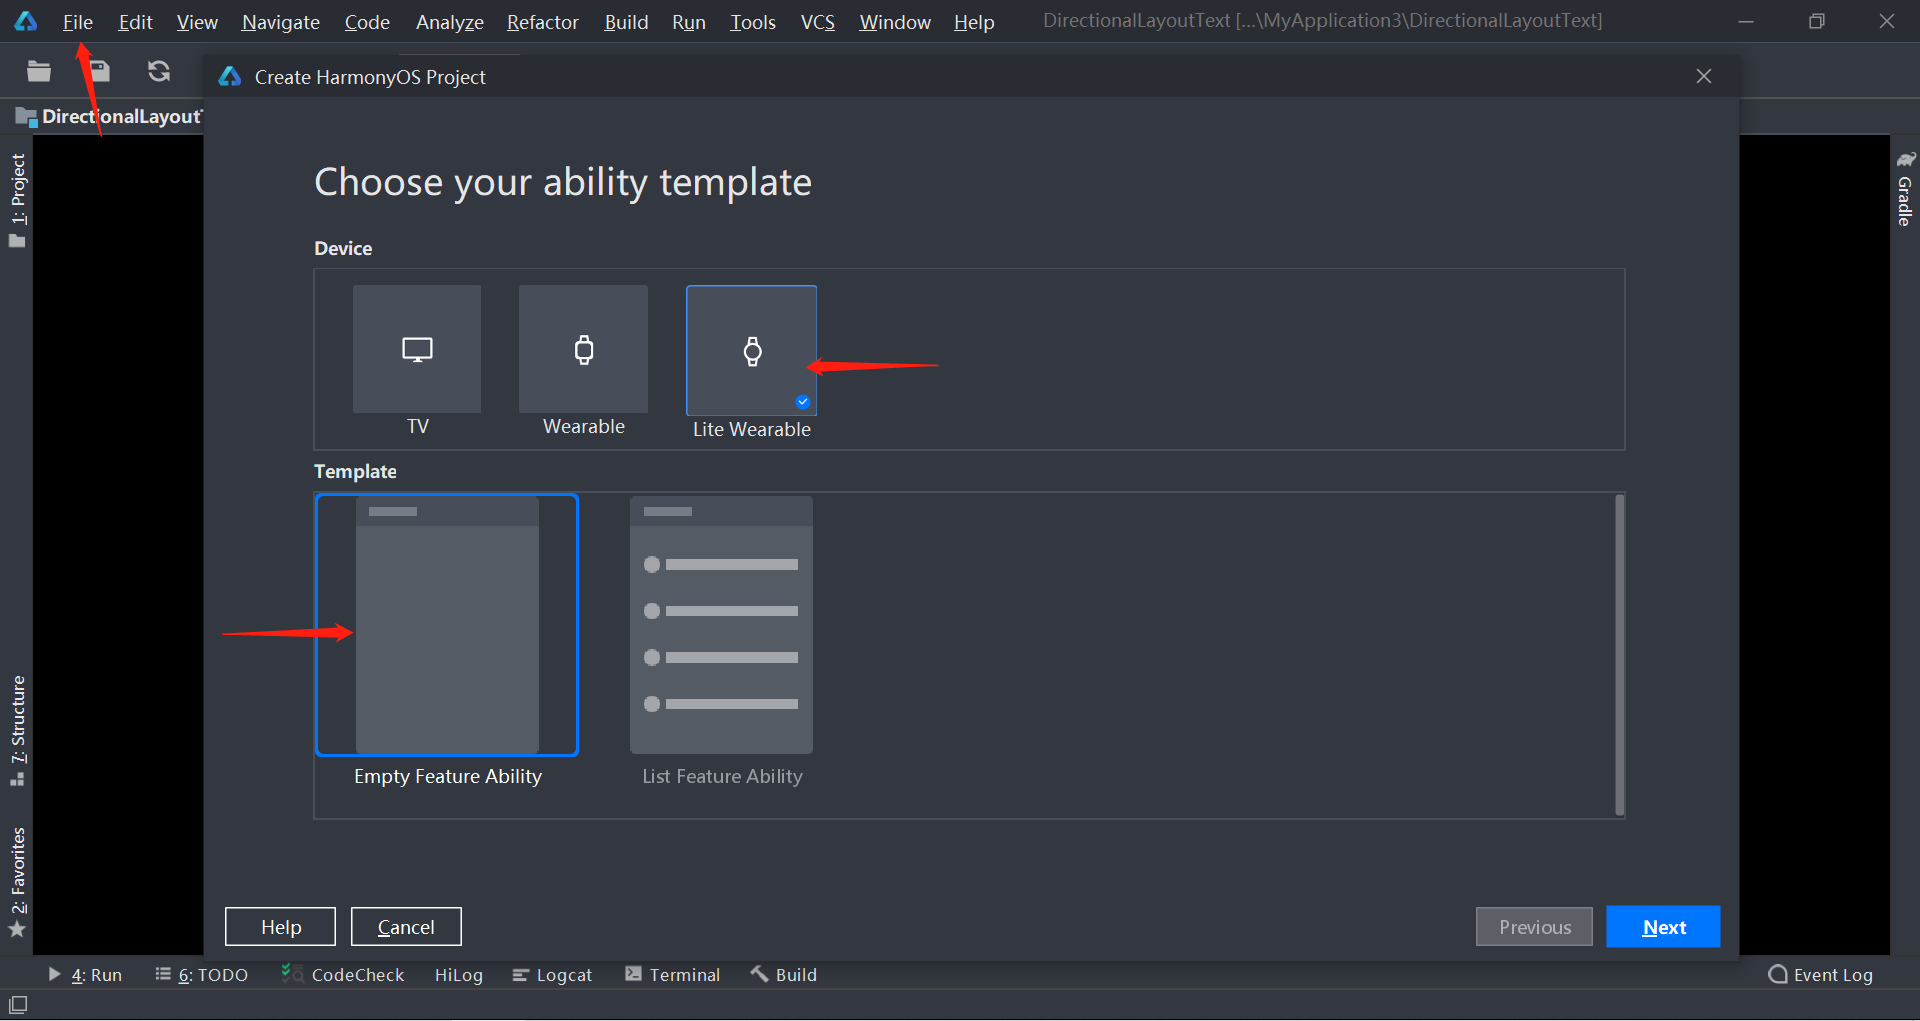Open the Edit menu
Image resolution: width=1920 pixels, height=1021 pixels.
pyautogui.click(x=135, y=22)
